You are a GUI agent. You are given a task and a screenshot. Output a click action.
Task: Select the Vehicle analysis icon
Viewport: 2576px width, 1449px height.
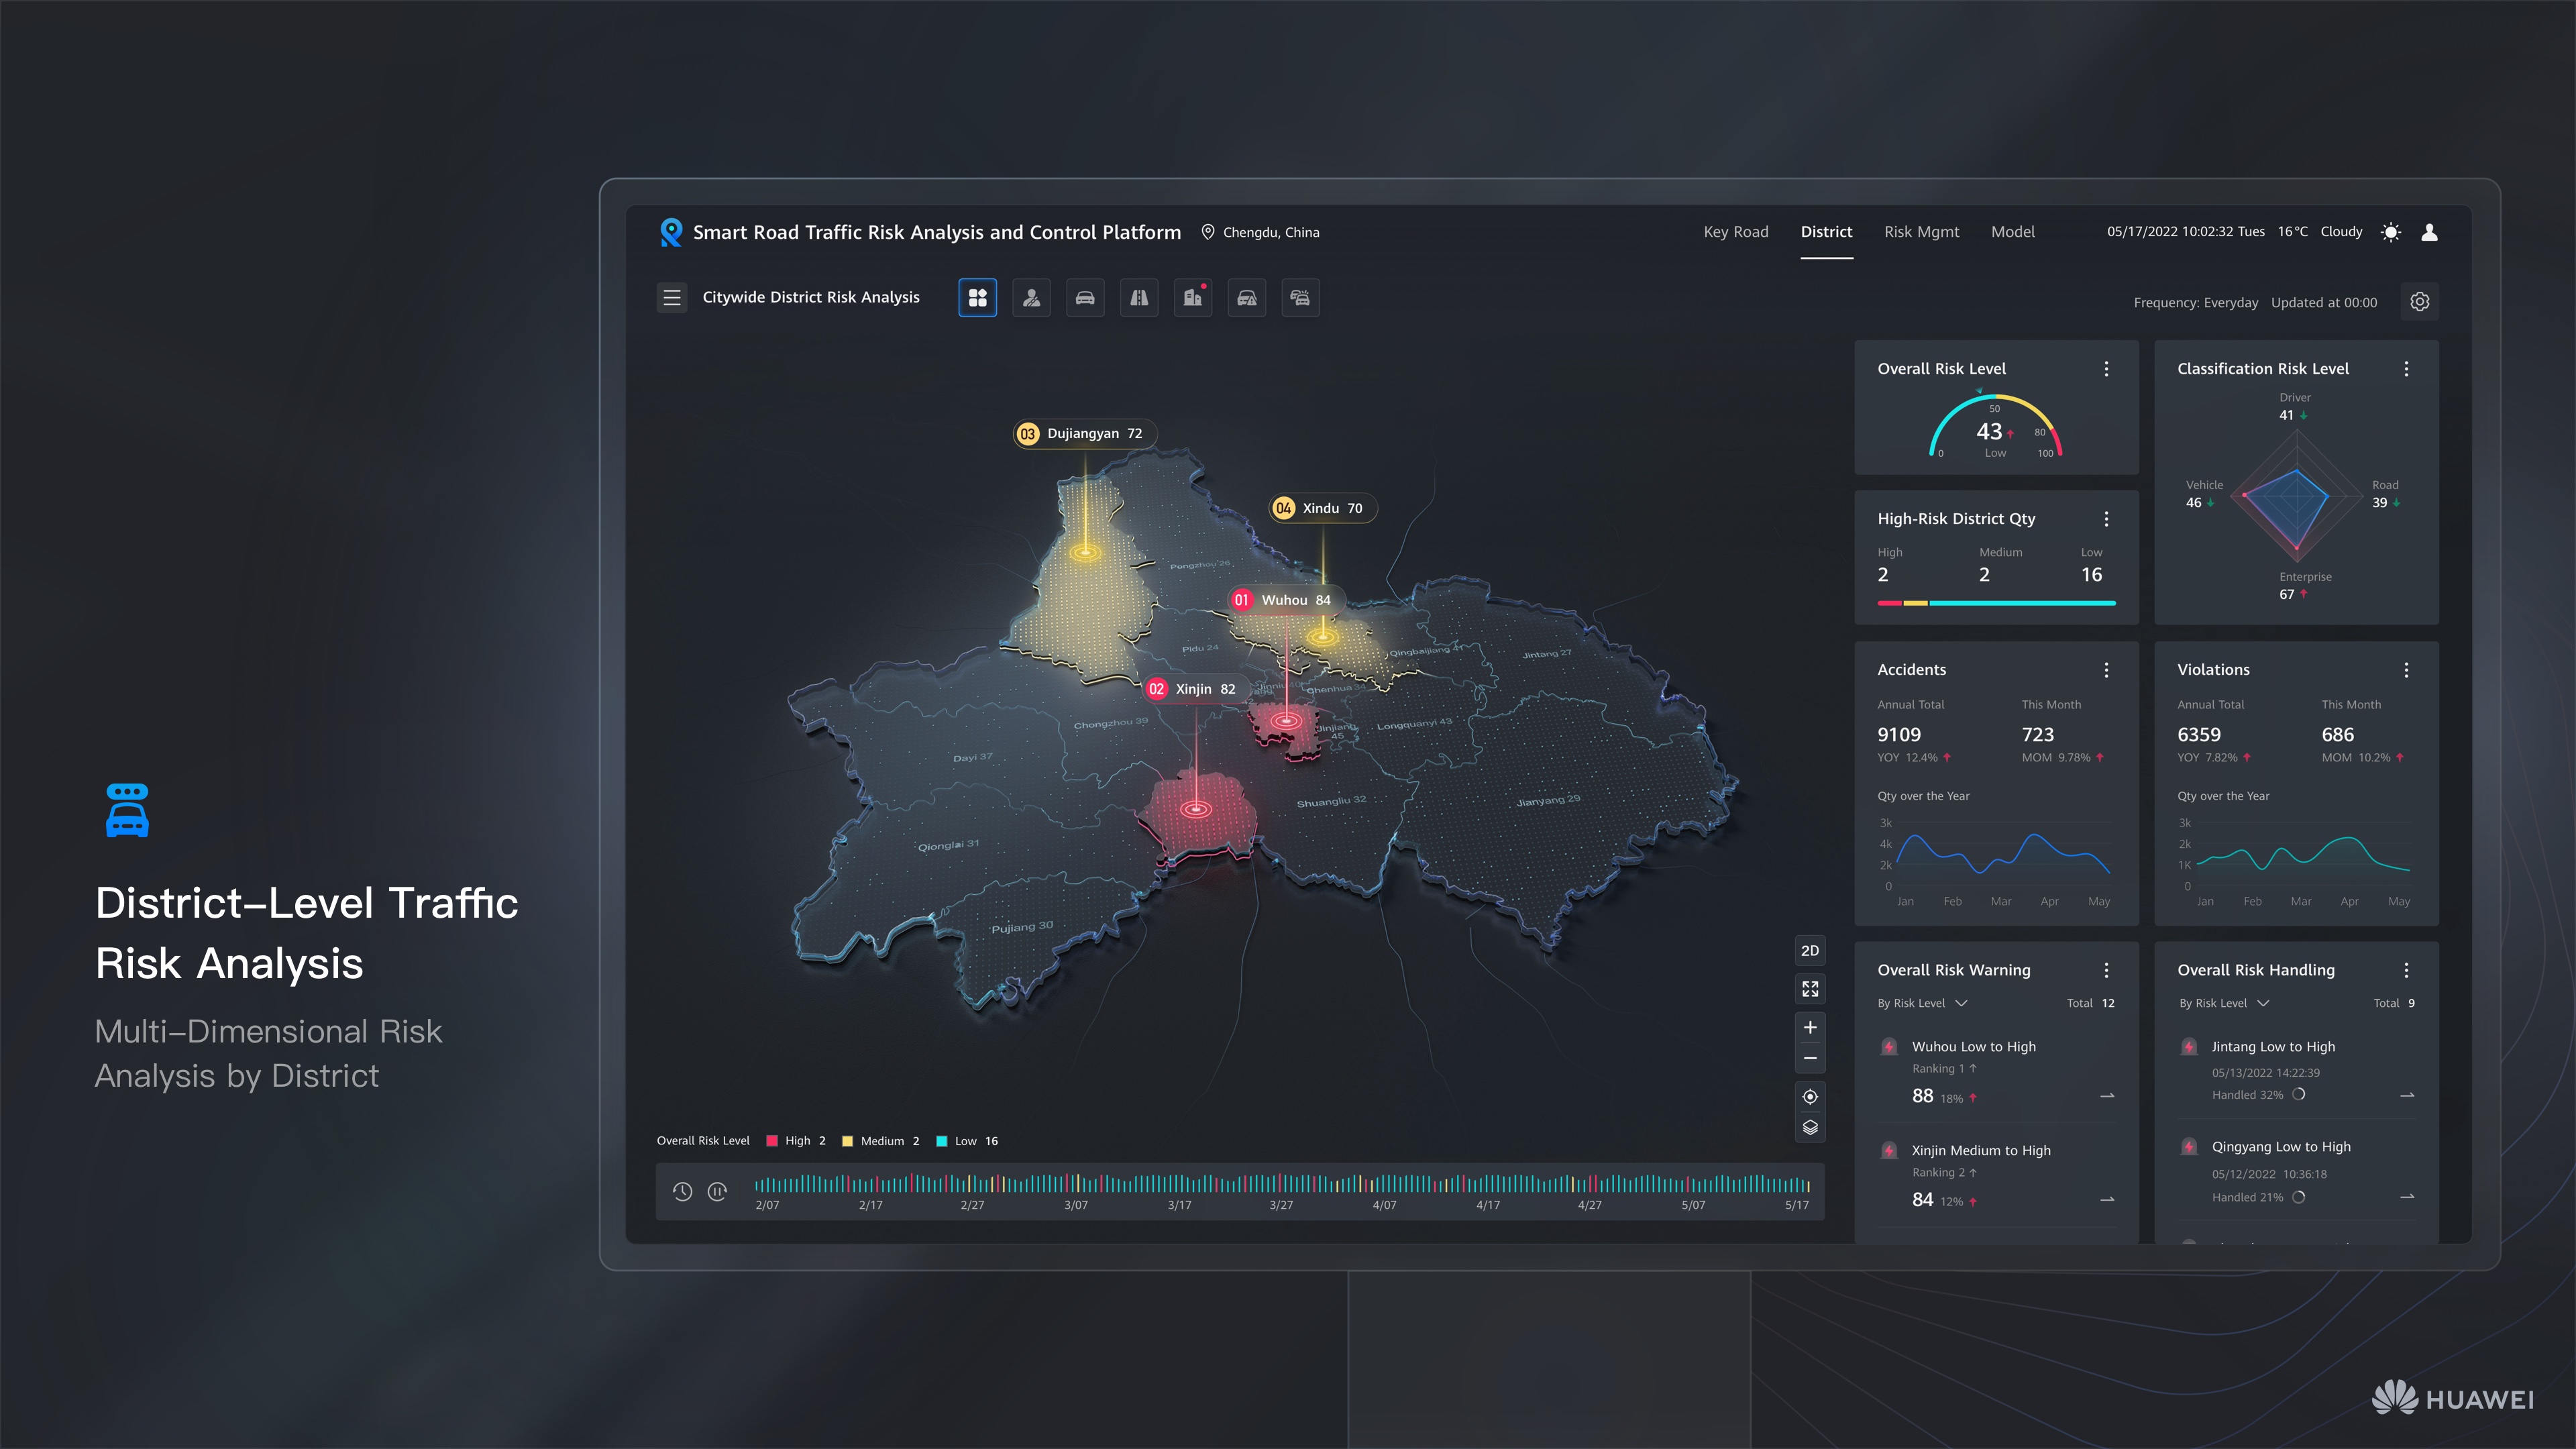coord(1085,297)
